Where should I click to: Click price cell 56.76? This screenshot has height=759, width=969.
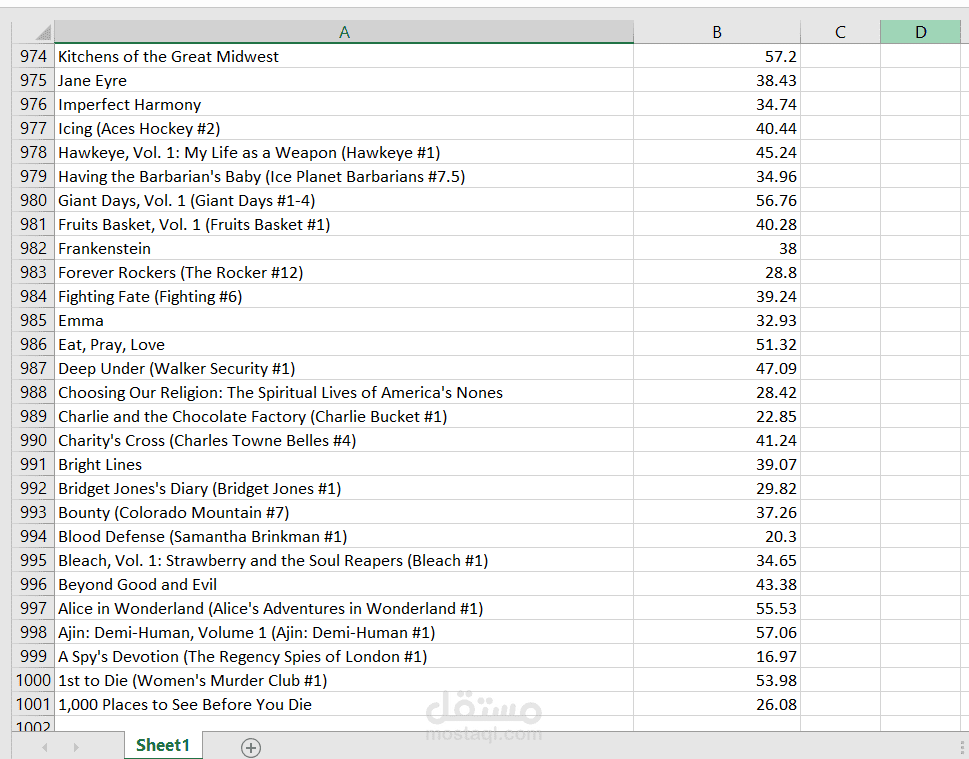click(x=717, y=200)
